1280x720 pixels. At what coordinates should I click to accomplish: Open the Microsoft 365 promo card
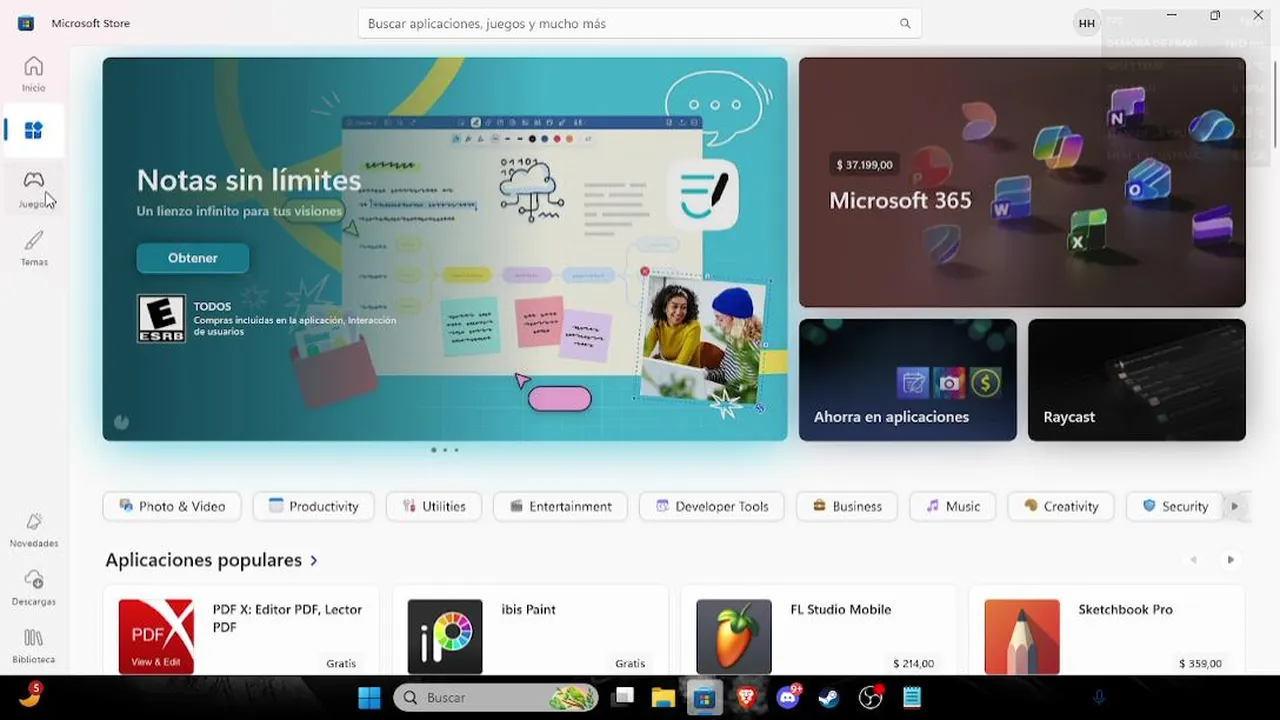pyautogui.click(x=1022, y=182)
